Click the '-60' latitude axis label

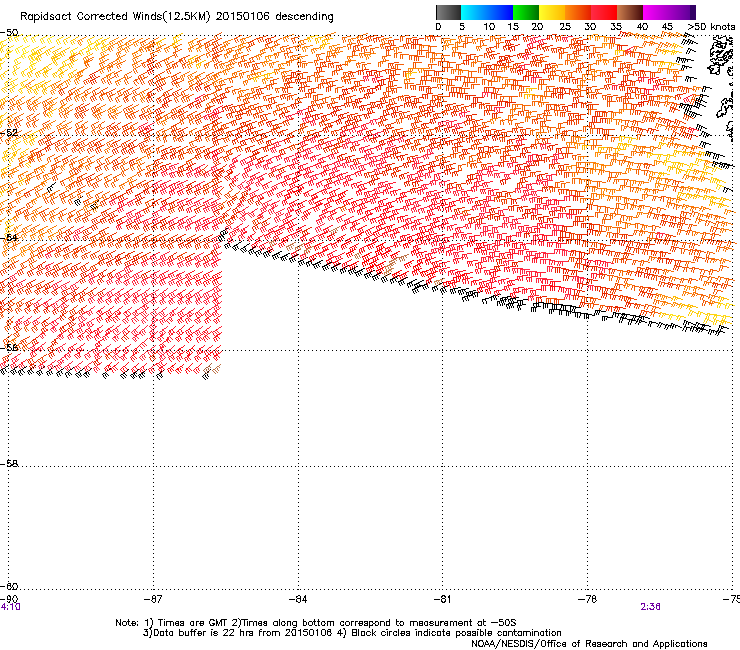click(9, 586)
